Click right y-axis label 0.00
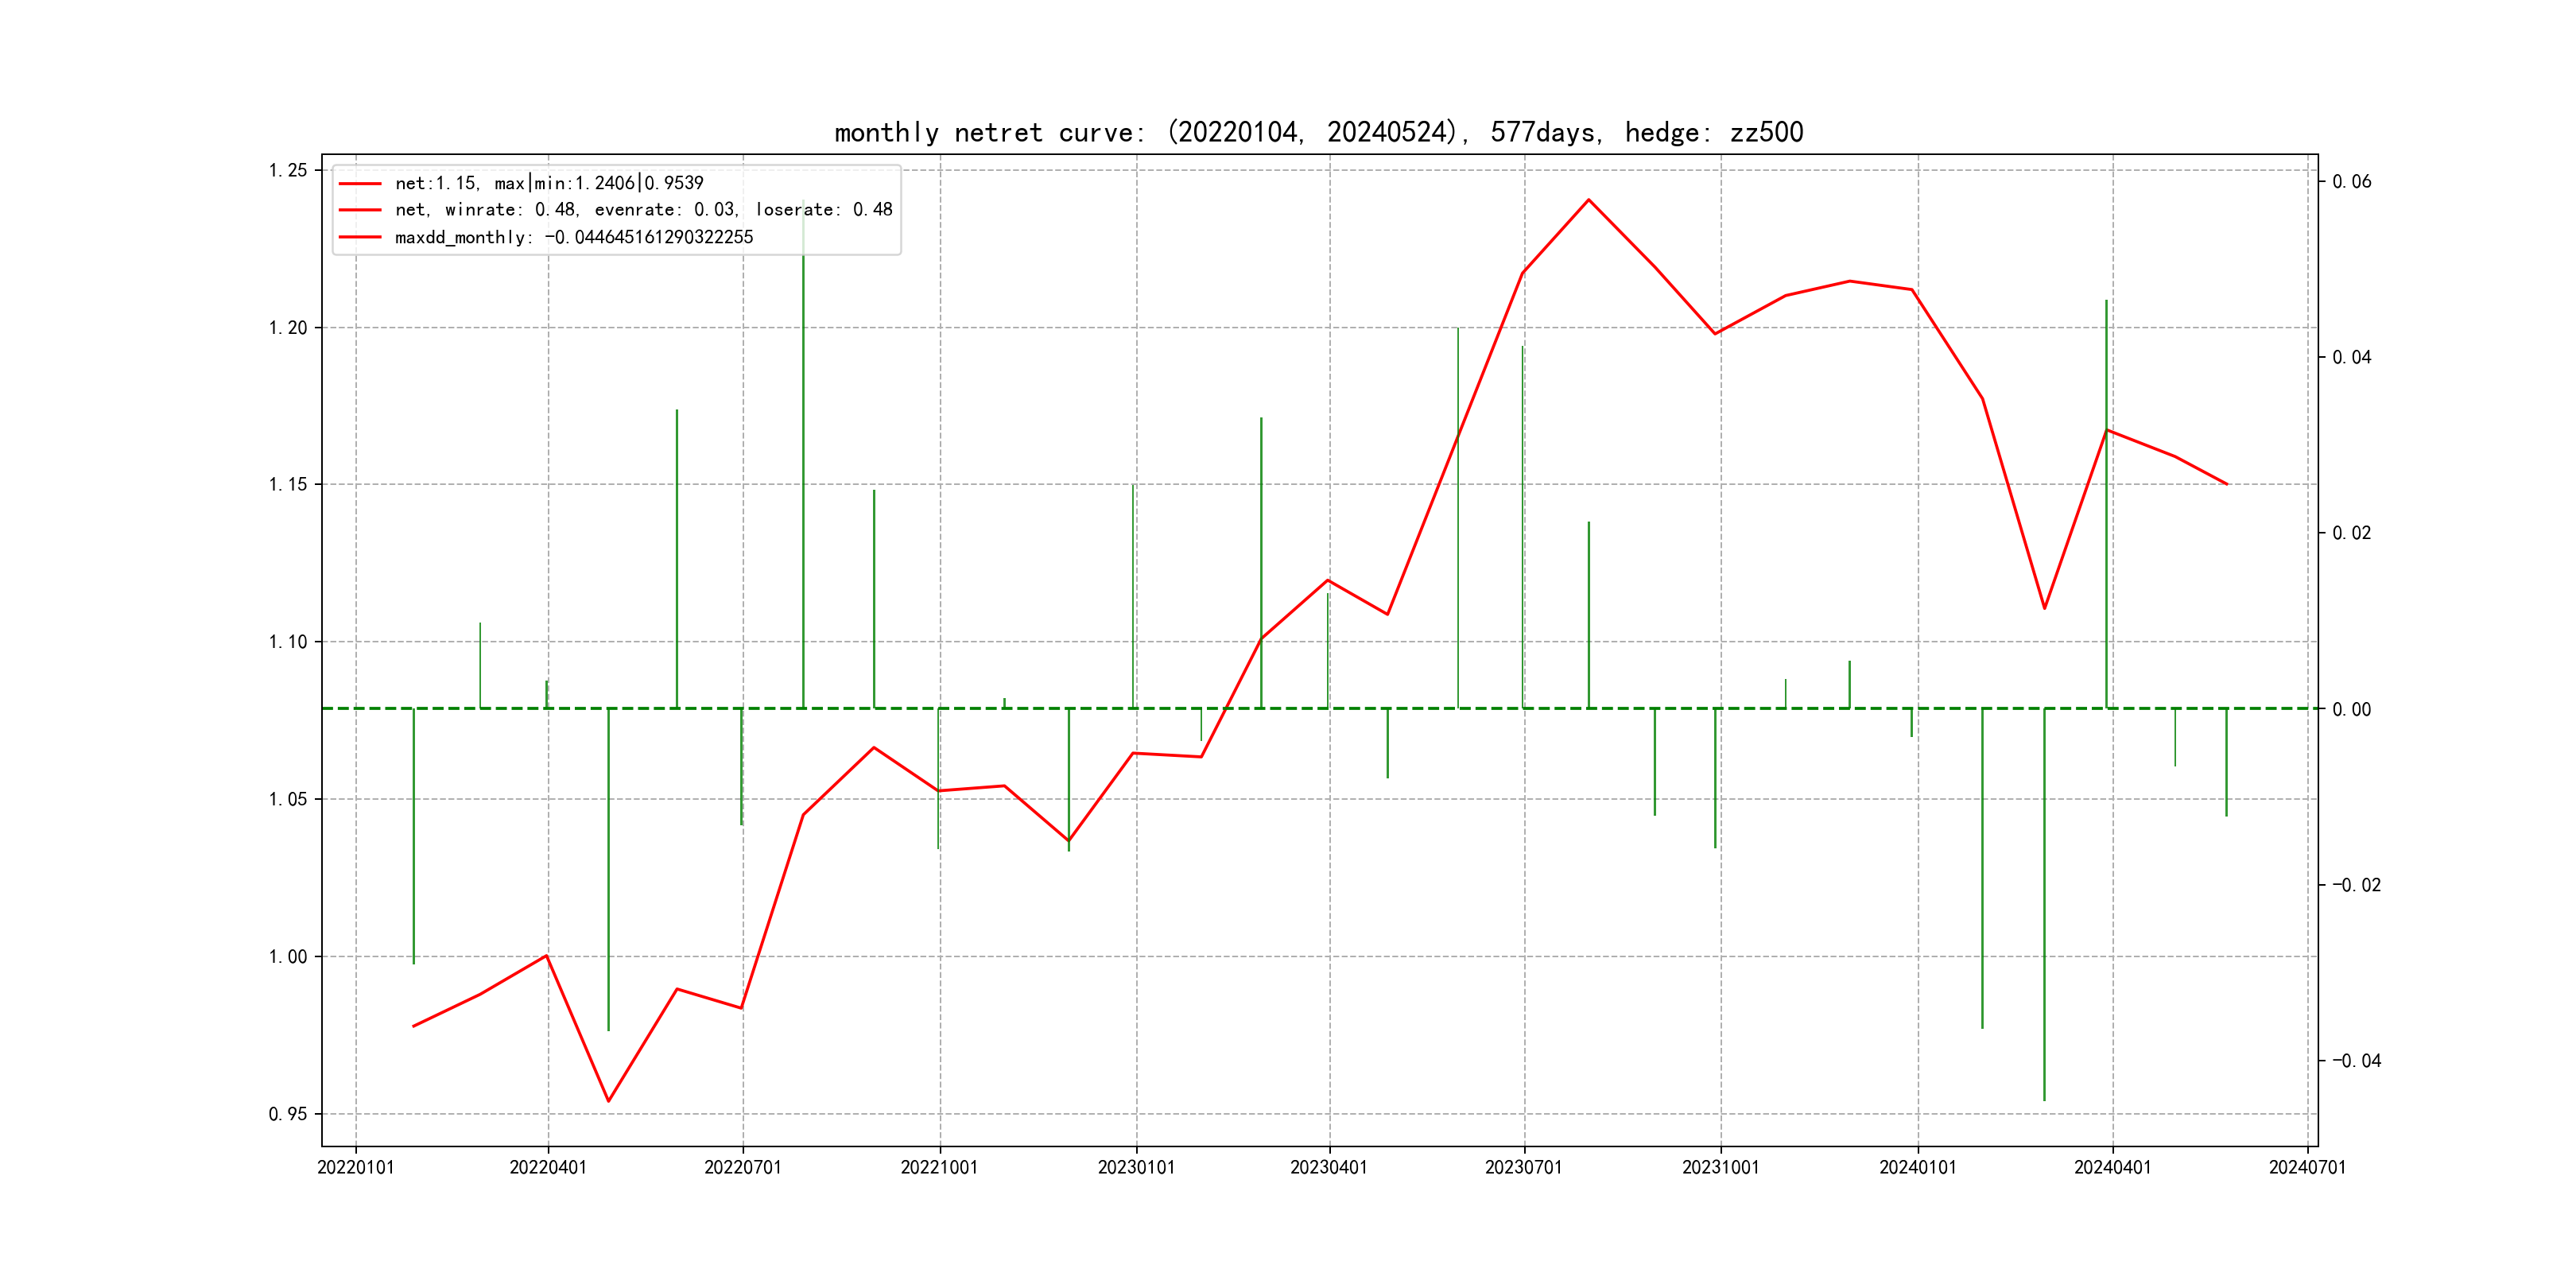2576x1288 pixels. [2351, 710]
